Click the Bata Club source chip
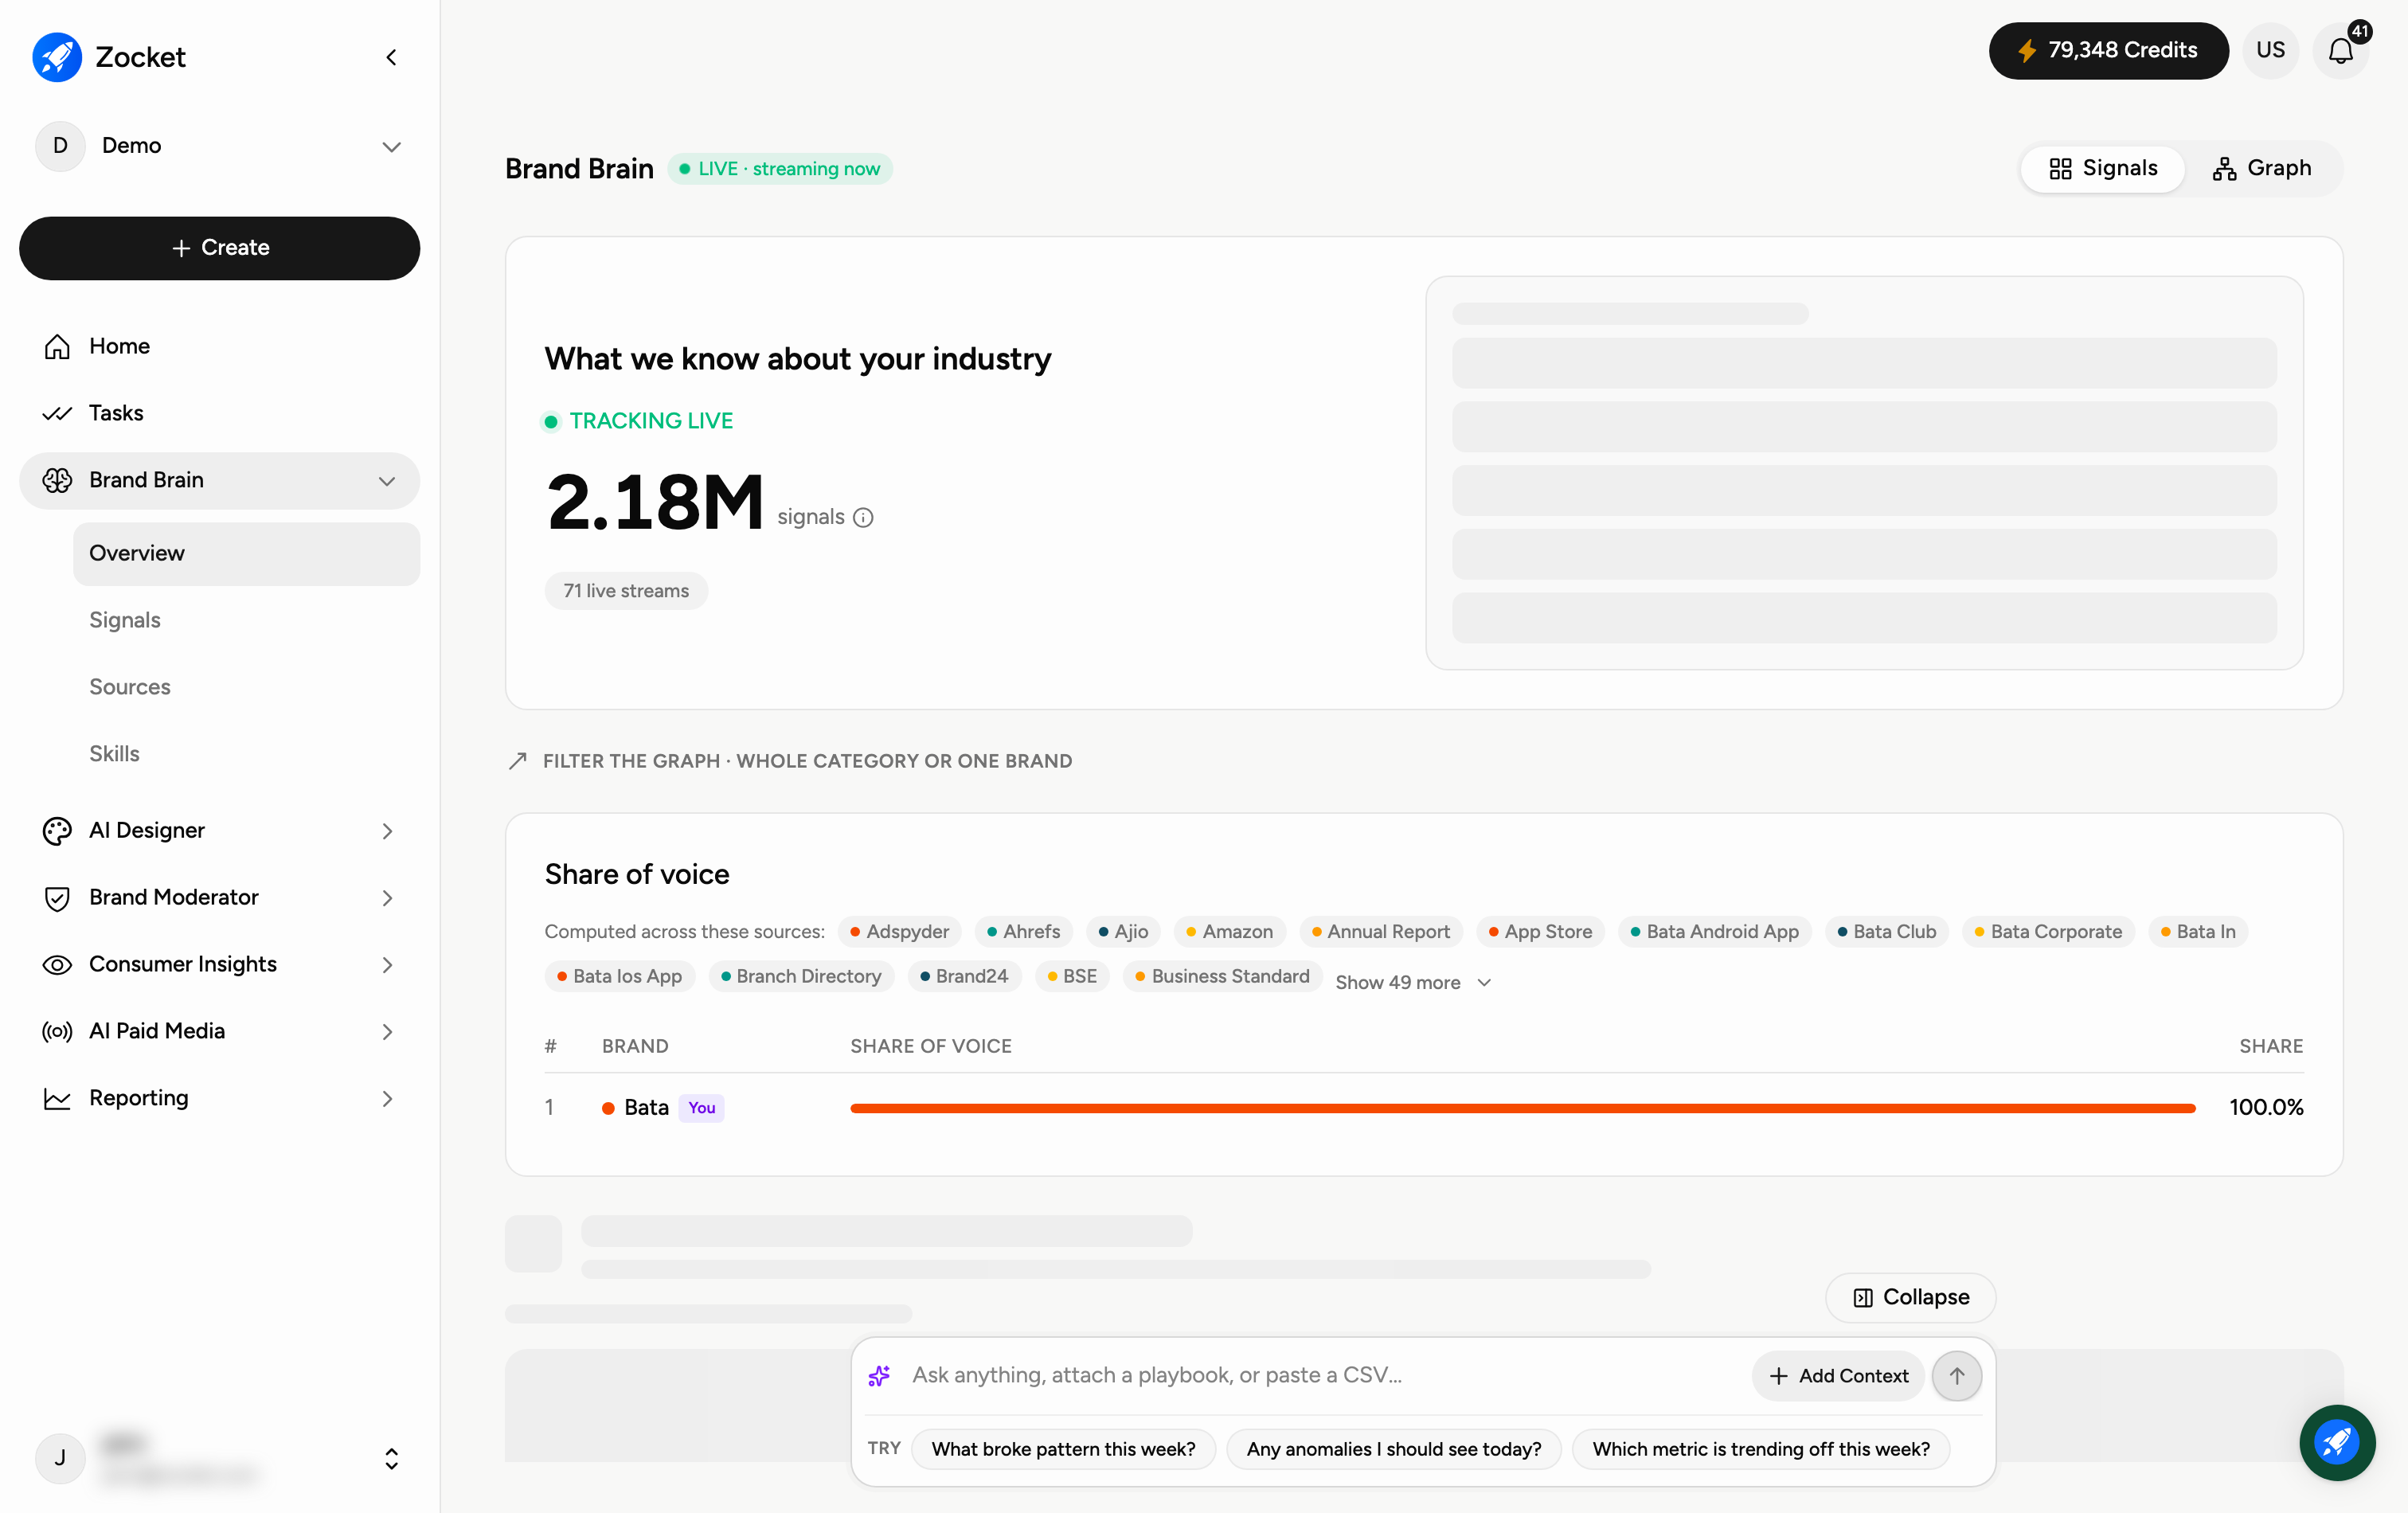The height and width of the screenshot is (1513, 2408). pos(1886,932)
